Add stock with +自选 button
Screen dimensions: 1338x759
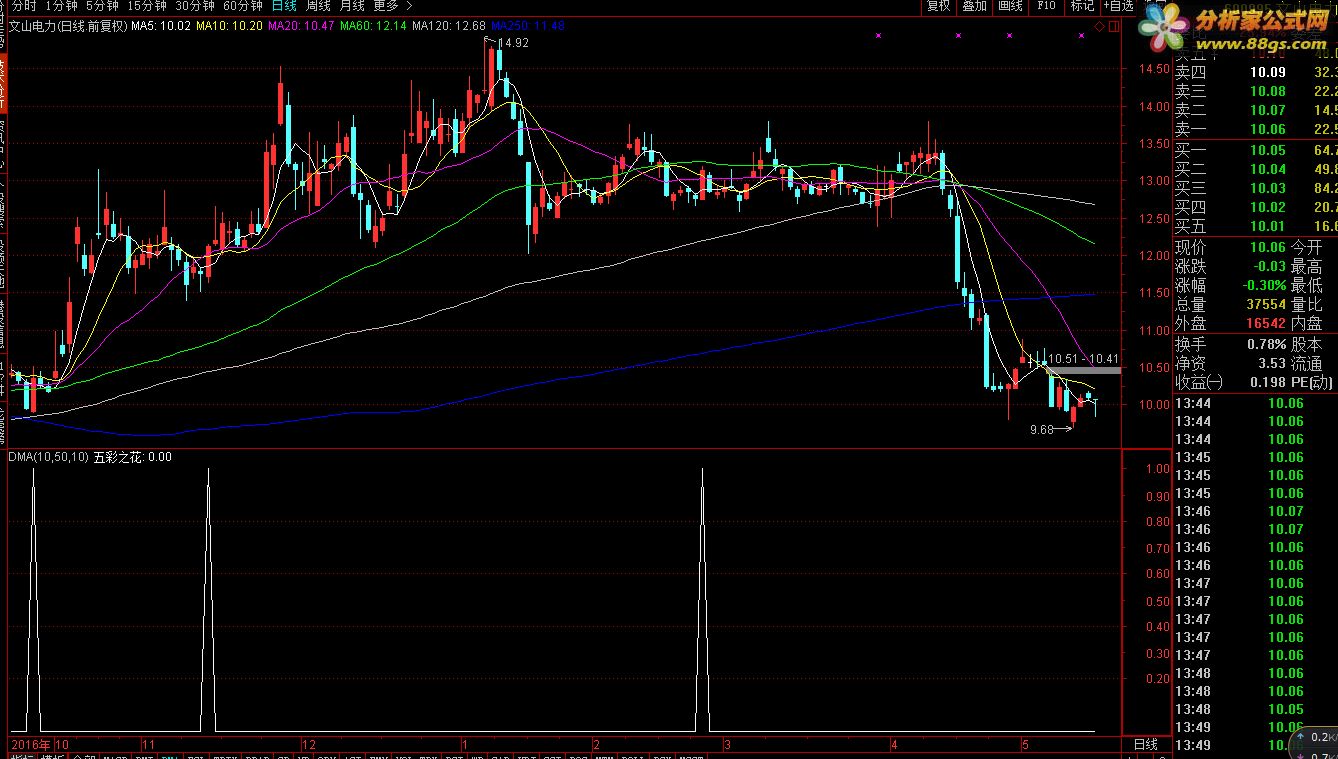(1119, 6)
